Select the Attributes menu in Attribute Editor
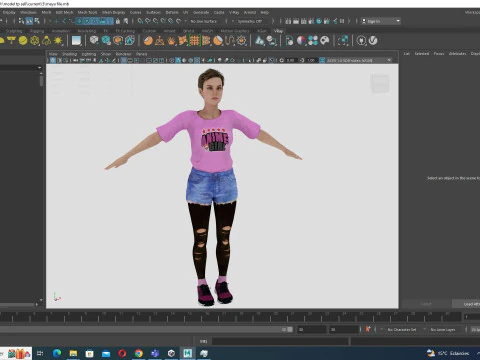 point(457,53)
